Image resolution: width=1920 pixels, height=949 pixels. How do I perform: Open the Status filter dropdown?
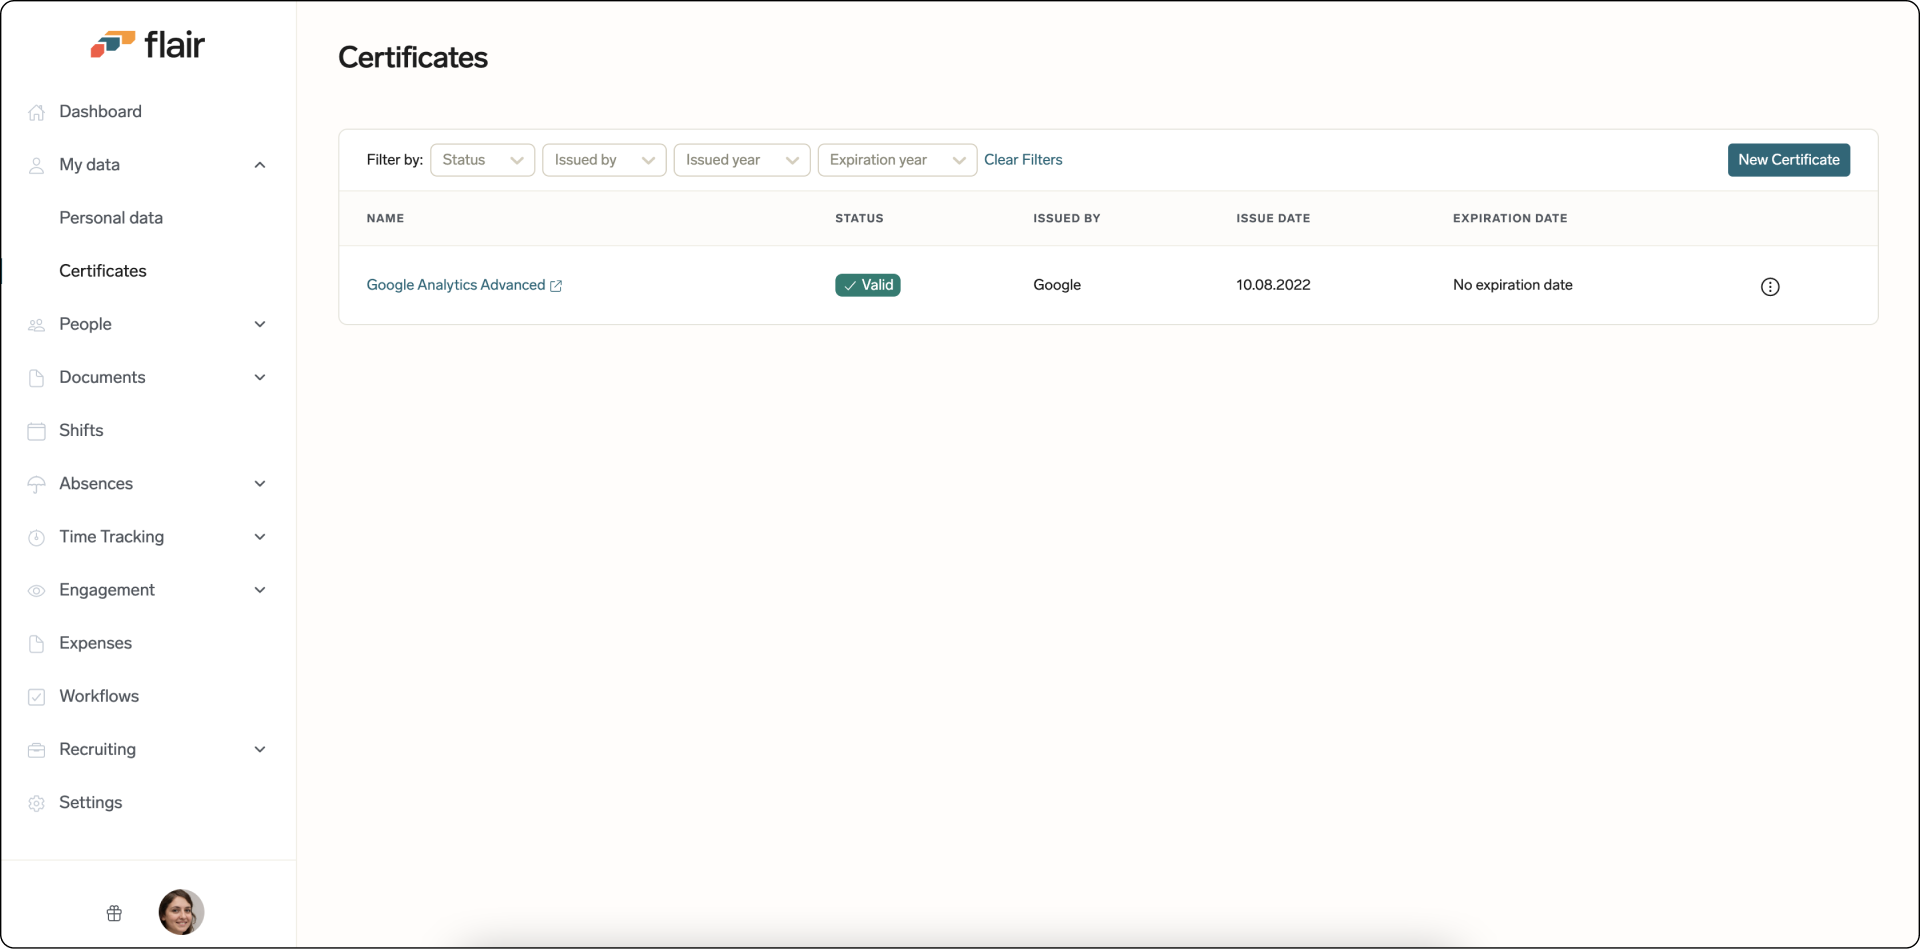click(481, 160)
